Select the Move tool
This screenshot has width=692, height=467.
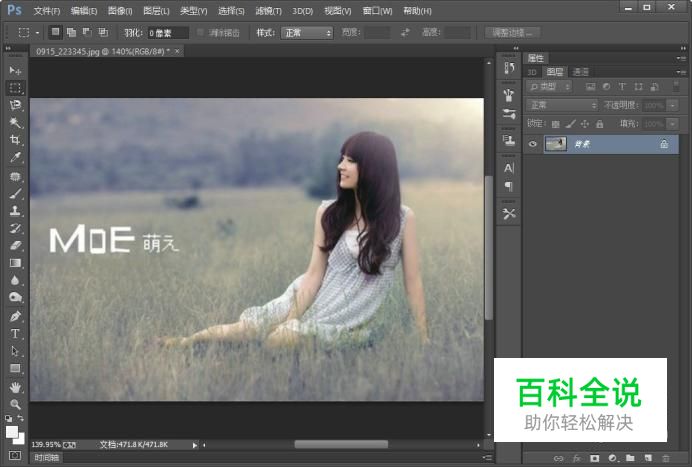pyautogui.click(x=15, y=70)
